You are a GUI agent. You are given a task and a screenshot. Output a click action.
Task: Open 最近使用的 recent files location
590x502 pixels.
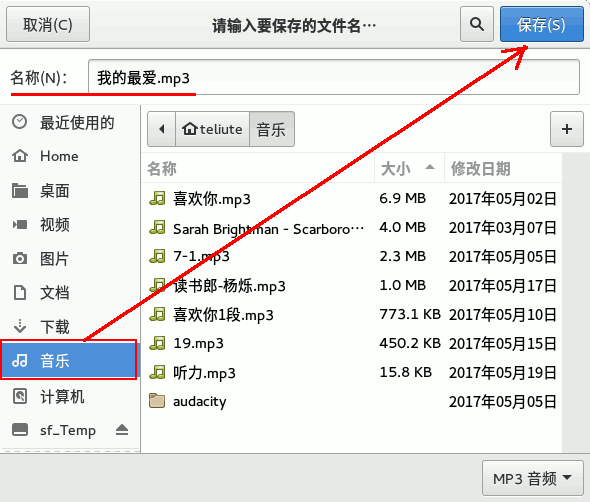tap(70, 122)
